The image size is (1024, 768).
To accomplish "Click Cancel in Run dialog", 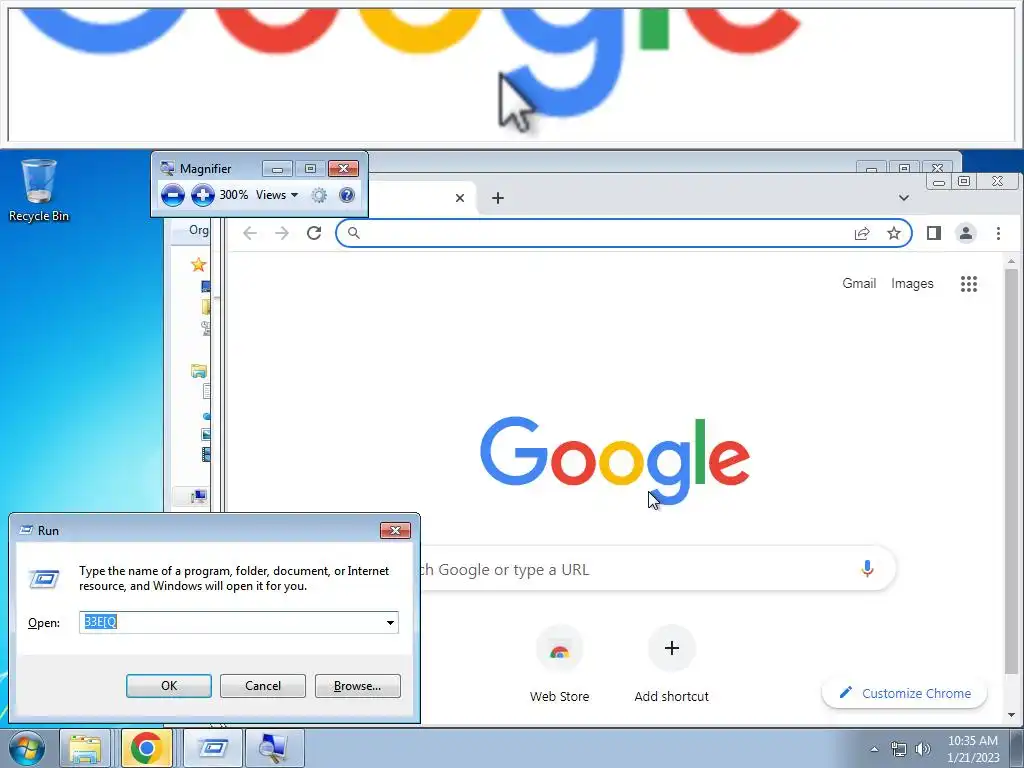I will click(x=263, y=686).
